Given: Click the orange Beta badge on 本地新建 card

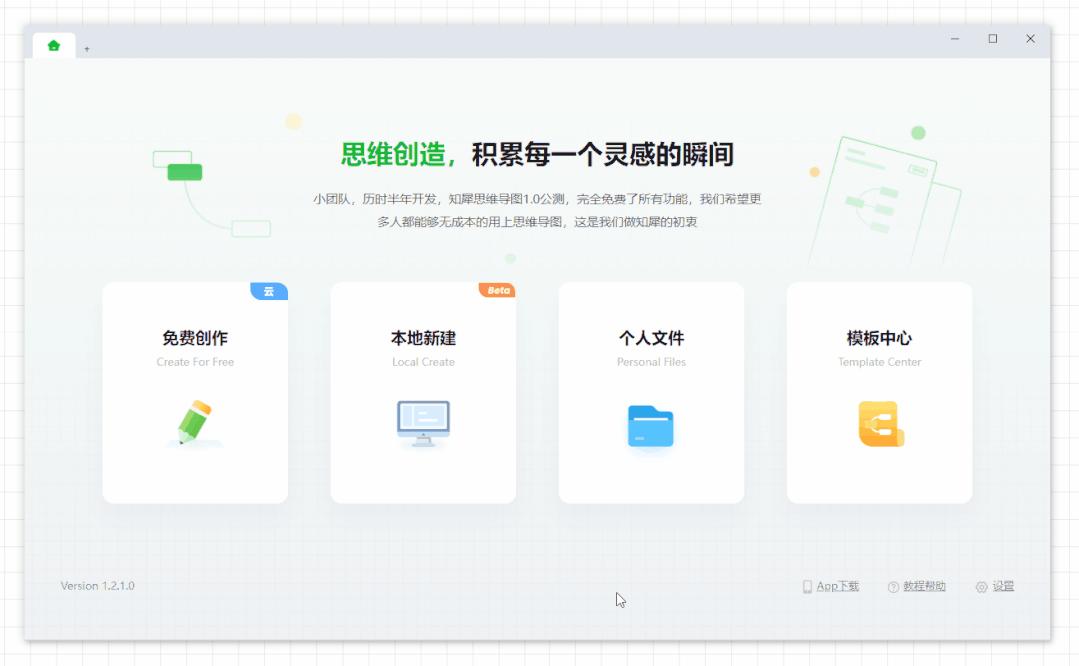Looking at the screenshot, I should click(x=496, y=289).
